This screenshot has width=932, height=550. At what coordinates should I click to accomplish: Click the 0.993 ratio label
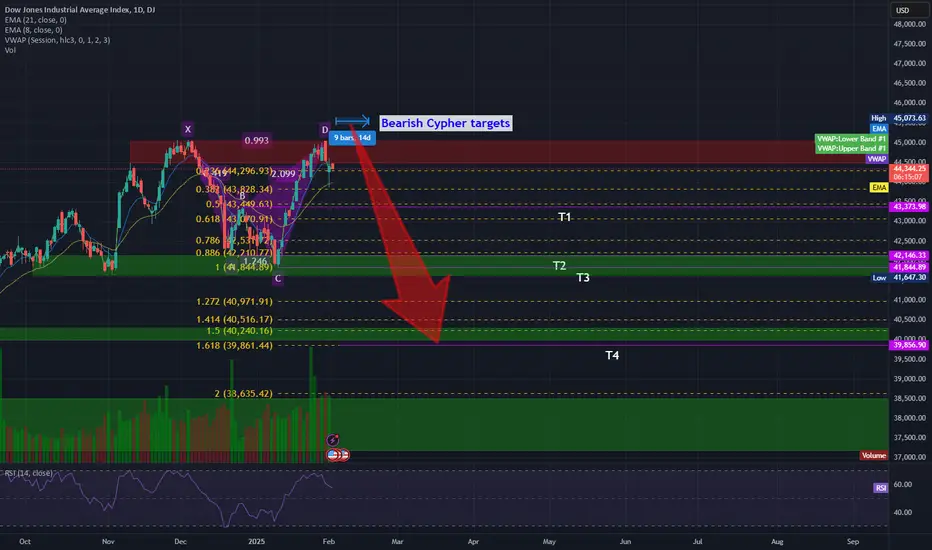pos(256,140)
